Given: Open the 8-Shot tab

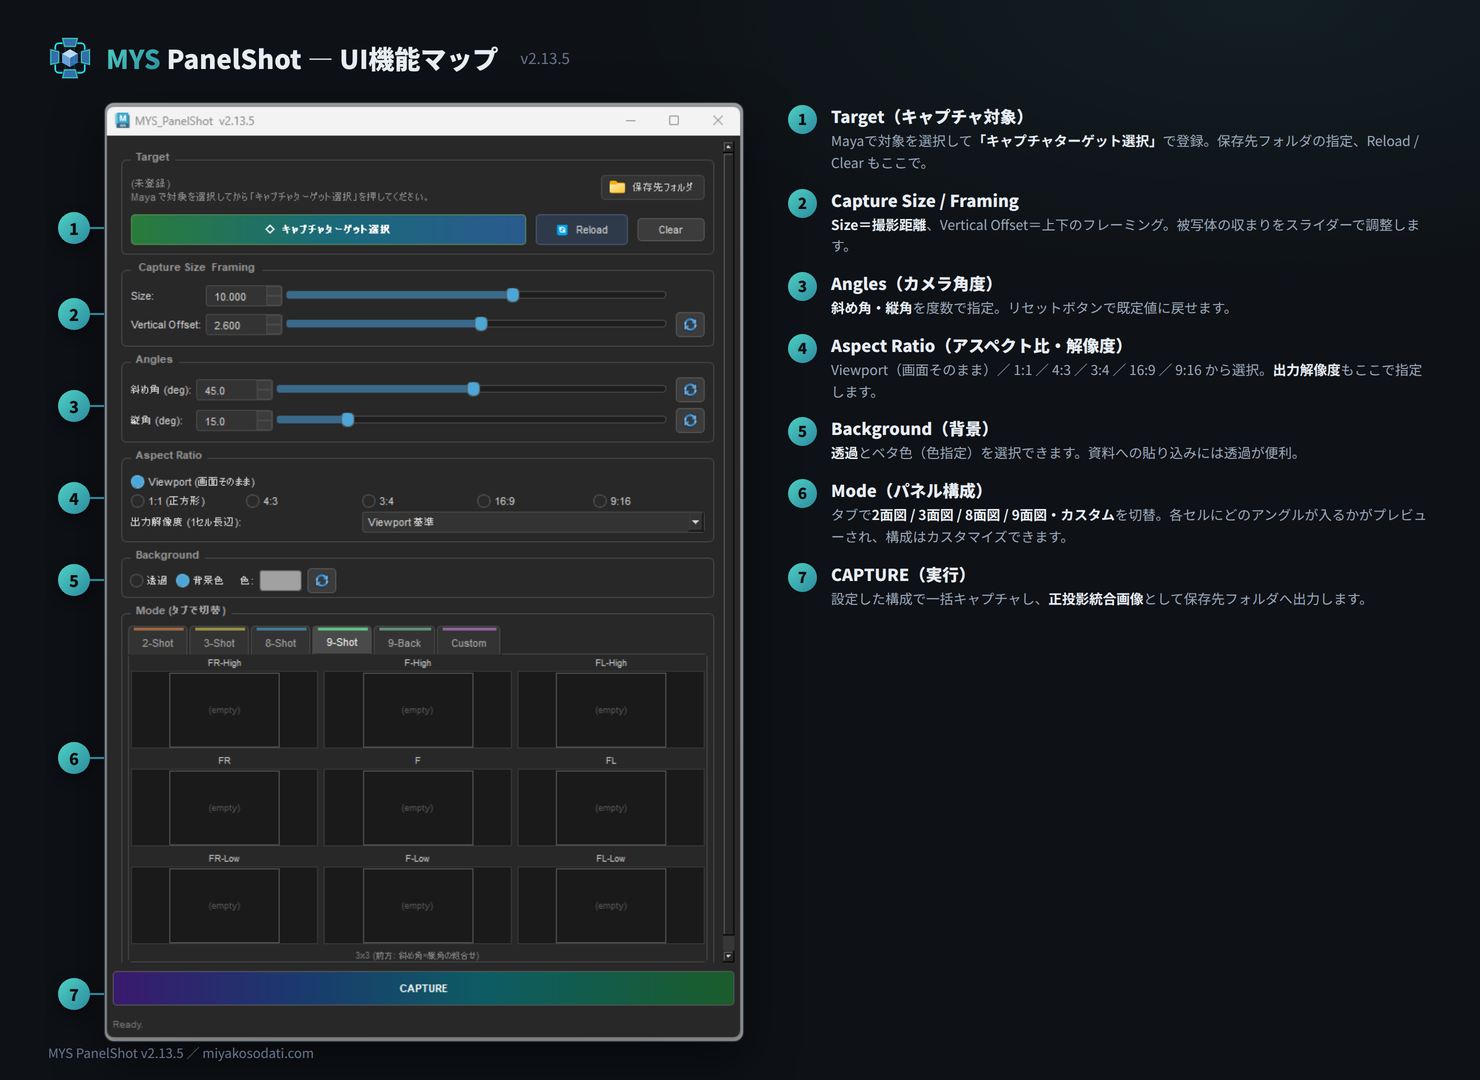Looking at the screenshot, I should tap(281, 642).
